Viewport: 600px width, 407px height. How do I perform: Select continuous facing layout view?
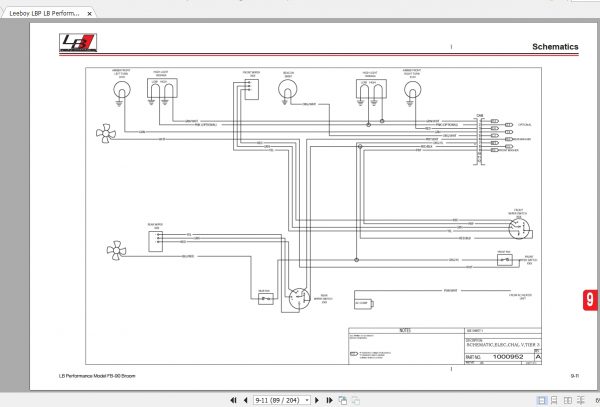tap(580, 400)
